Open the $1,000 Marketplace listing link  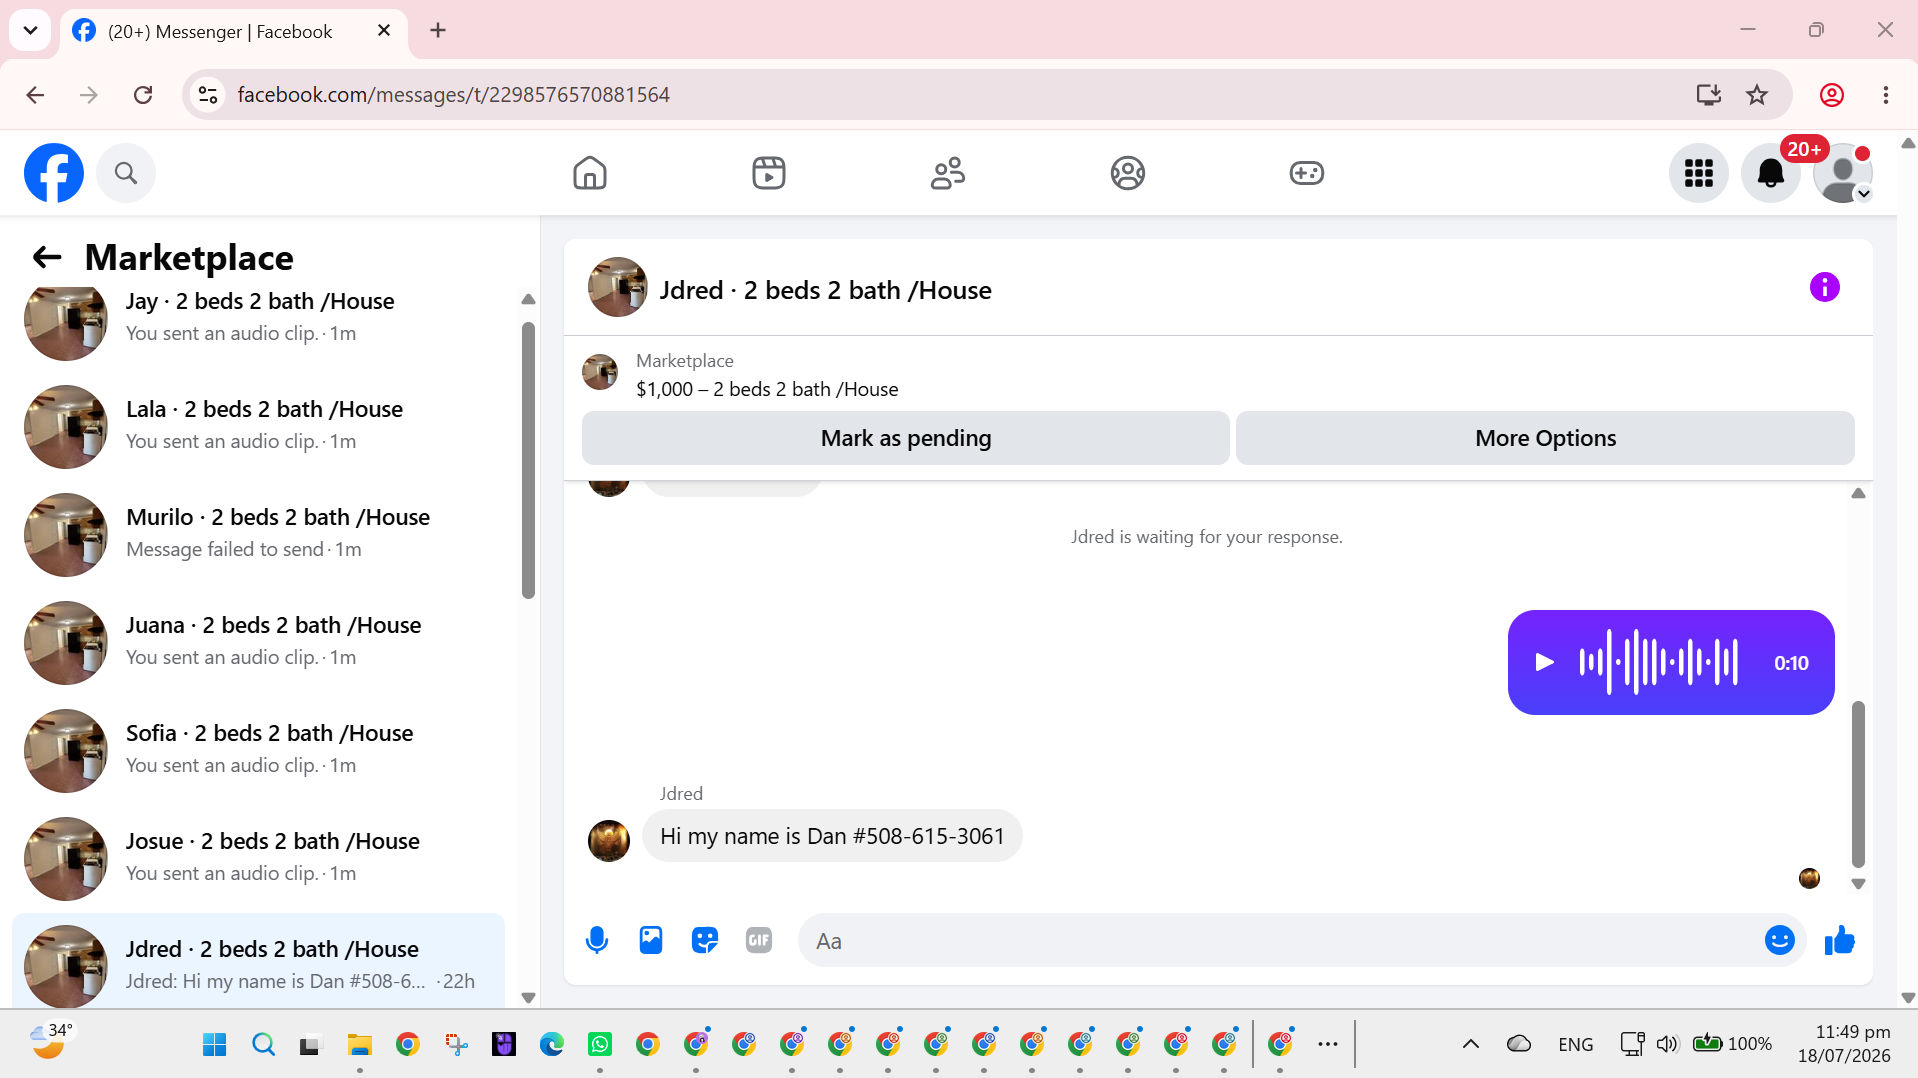point(767,389)
